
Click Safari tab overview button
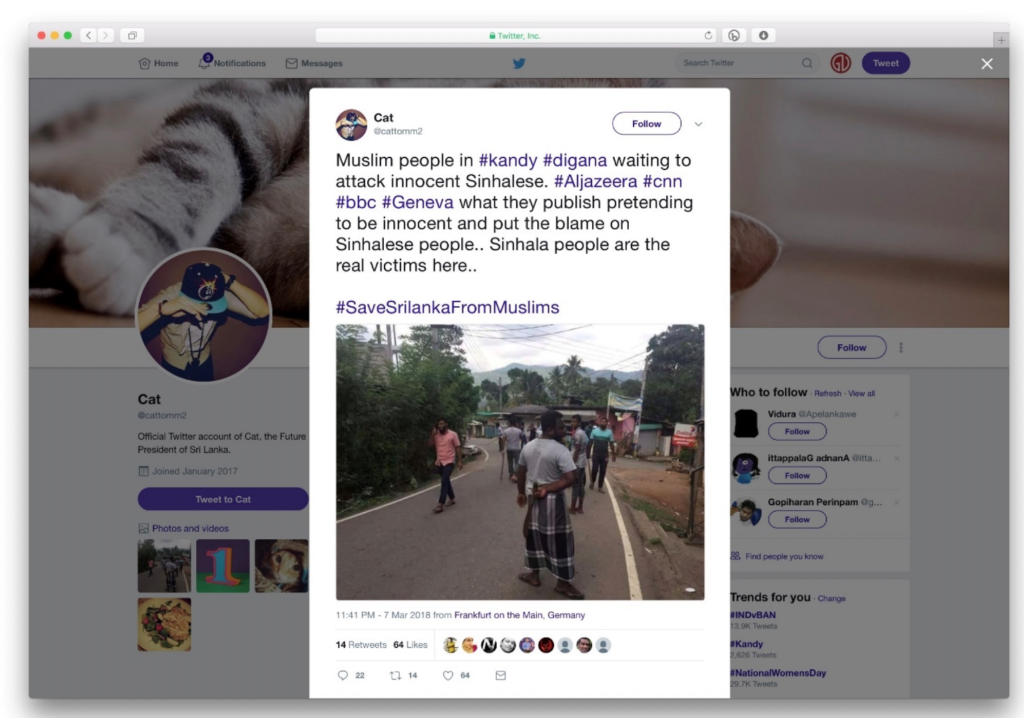[132, 35]
